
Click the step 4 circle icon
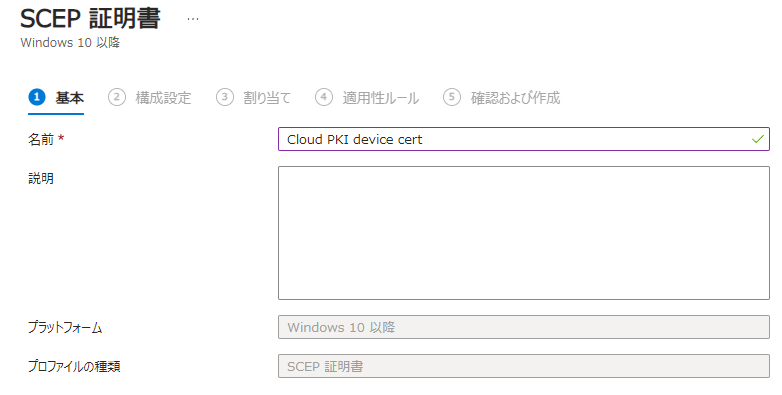pos(324,97)
